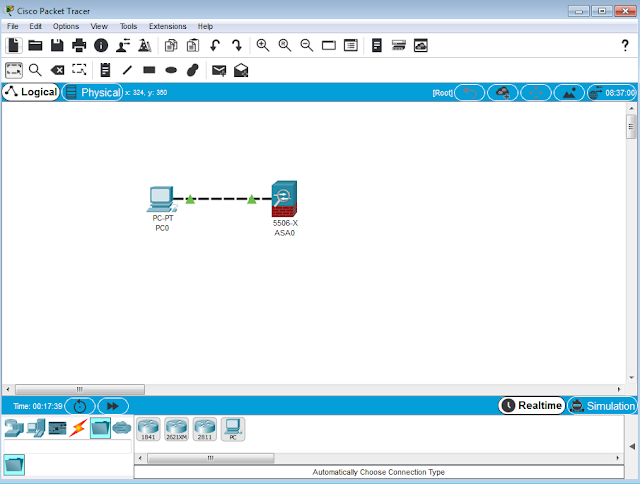Create a new file from toolbar
The height and width of the screenshot is (484, 640).
point(13,45)
